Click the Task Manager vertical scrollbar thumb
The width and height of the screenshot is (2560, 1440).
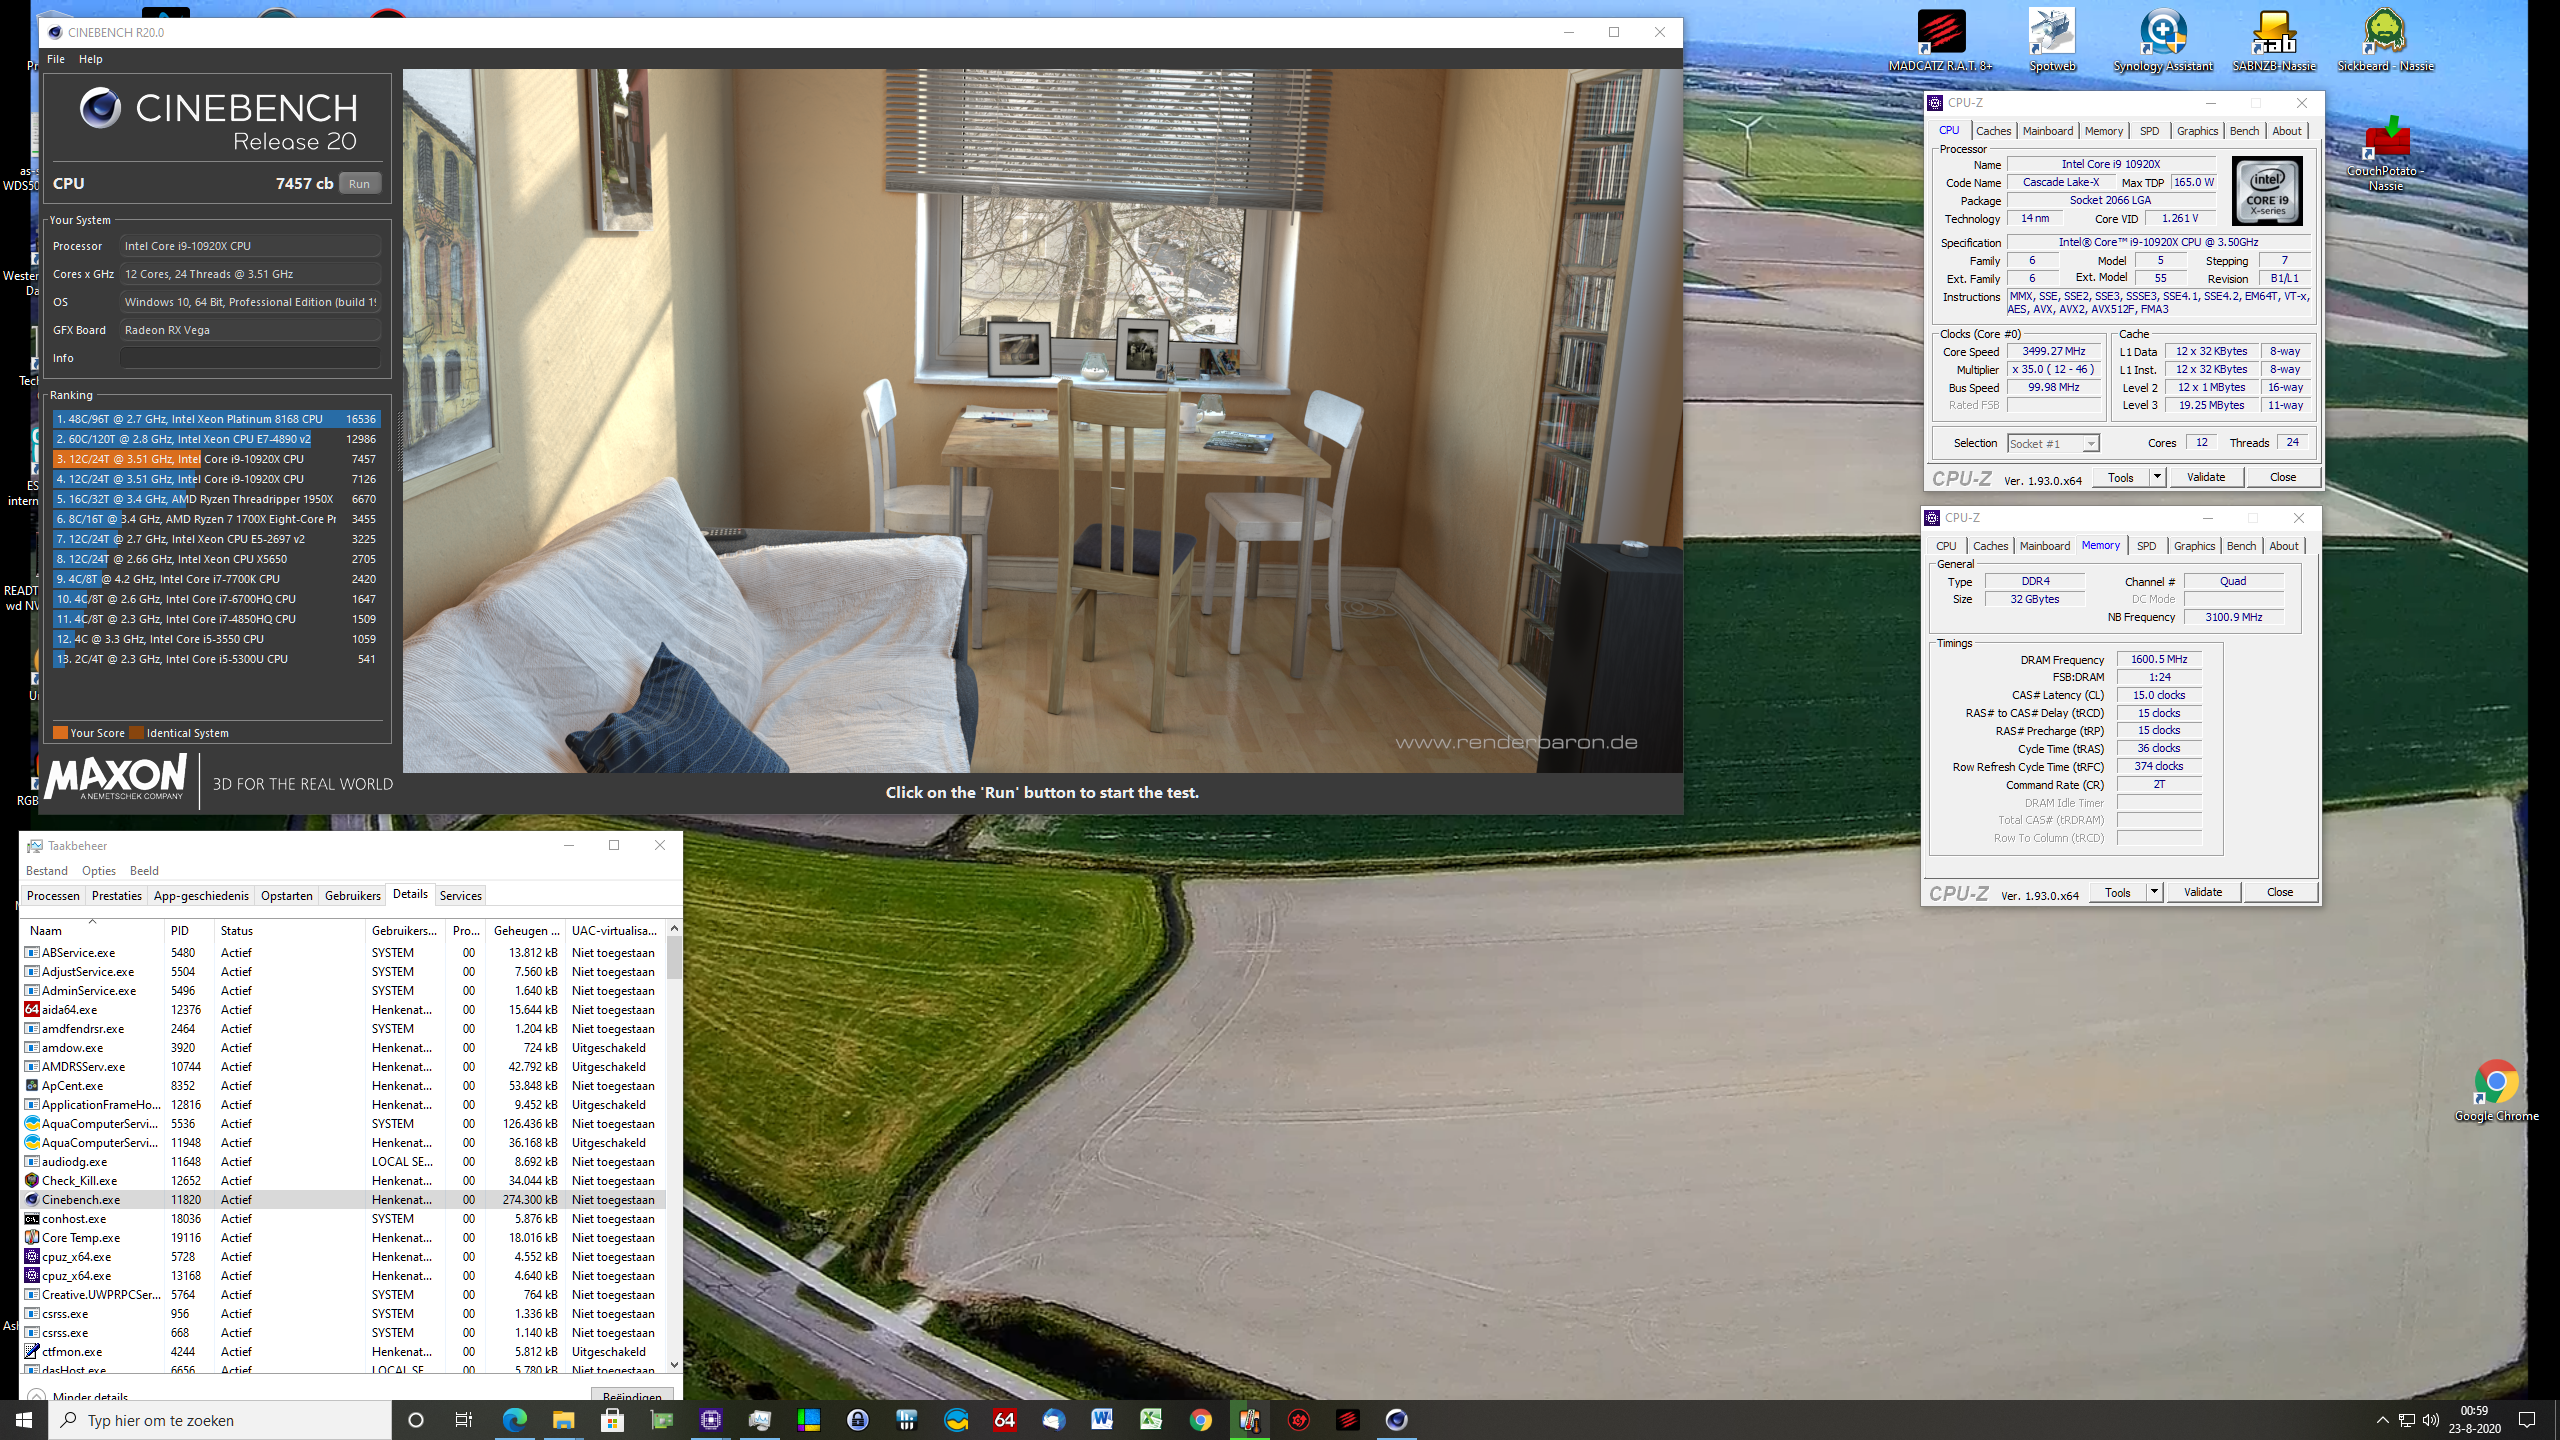click(674, 957)
